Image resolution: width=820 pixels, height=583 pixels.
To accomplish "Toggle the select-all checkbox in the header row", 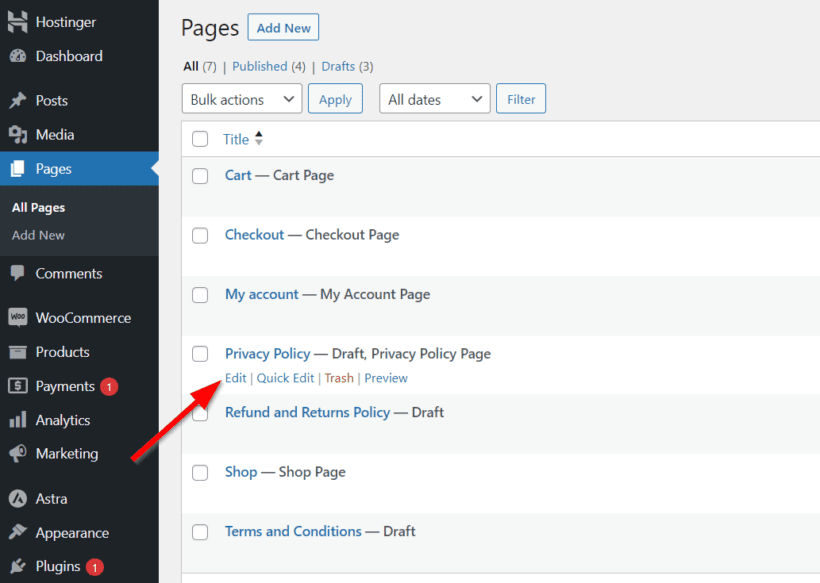I will tap(199, 139).
